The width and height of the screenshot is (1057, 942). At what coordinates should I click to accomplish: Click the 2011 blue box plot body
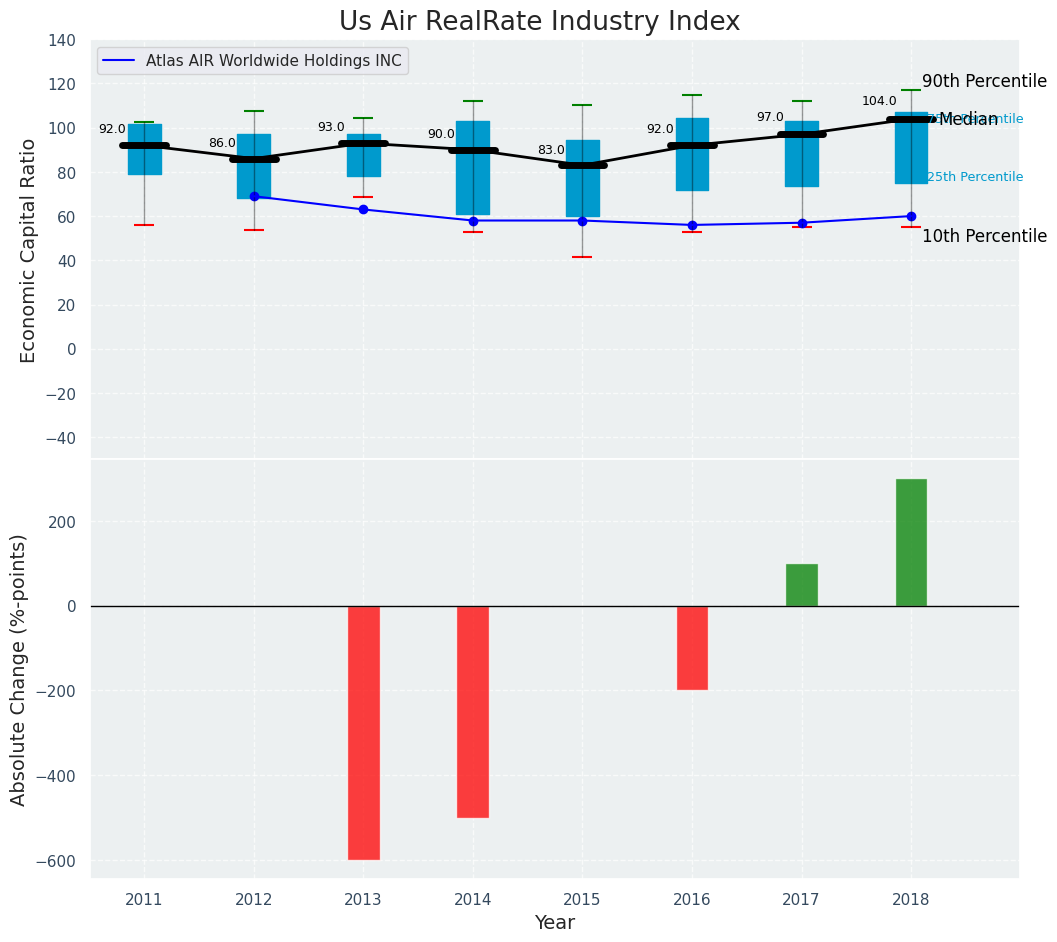pos(145,149)
